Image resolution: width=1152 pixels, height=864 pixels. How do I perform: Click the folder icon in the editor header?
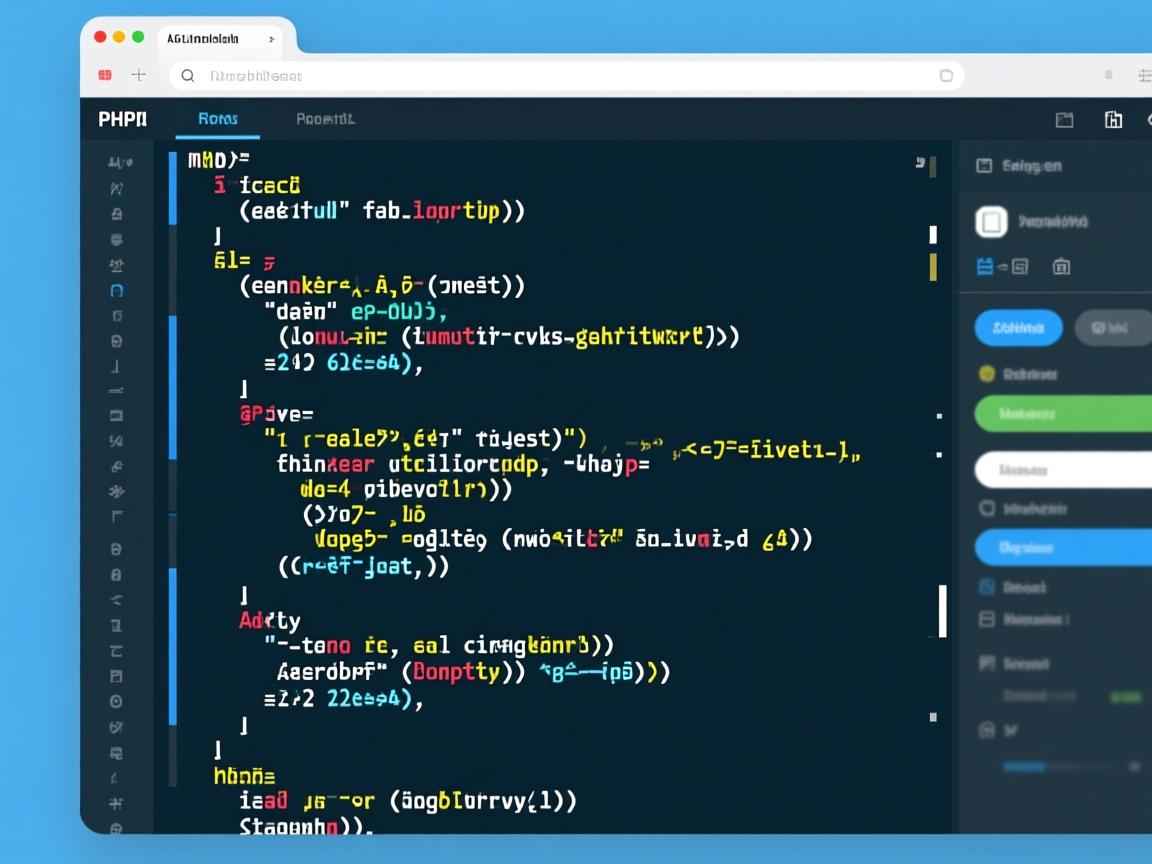1065,120
